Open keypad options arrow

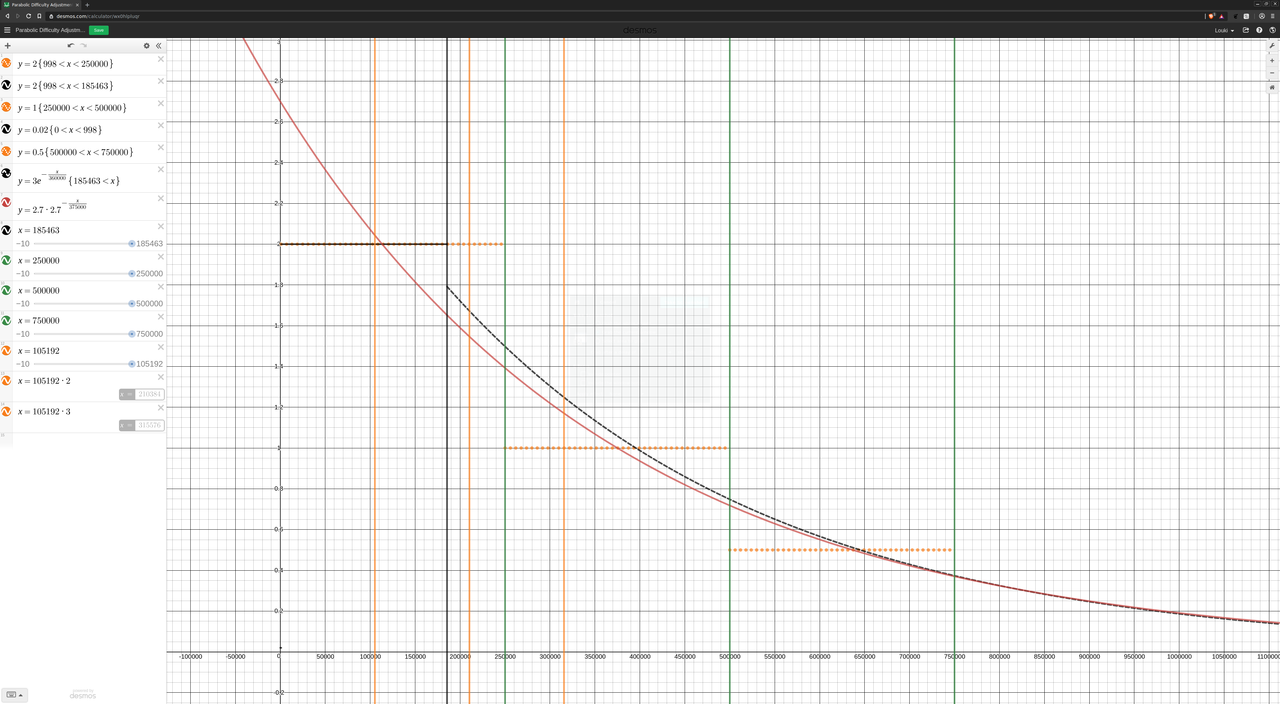tap(21, 694)
